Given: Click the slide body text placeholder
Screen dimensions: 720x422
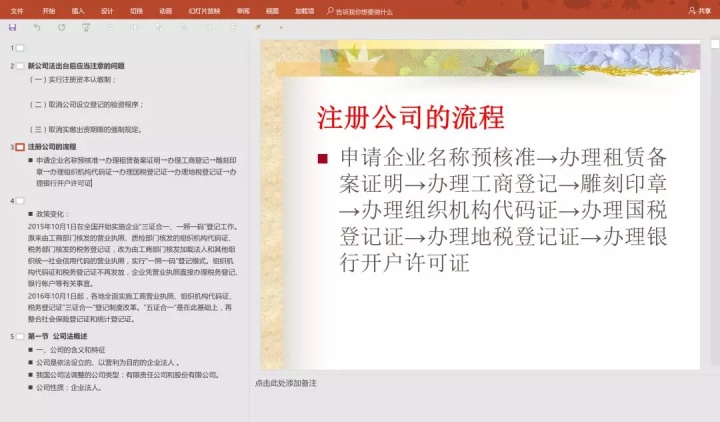Looking at the screenshot, I should point(503,210).
